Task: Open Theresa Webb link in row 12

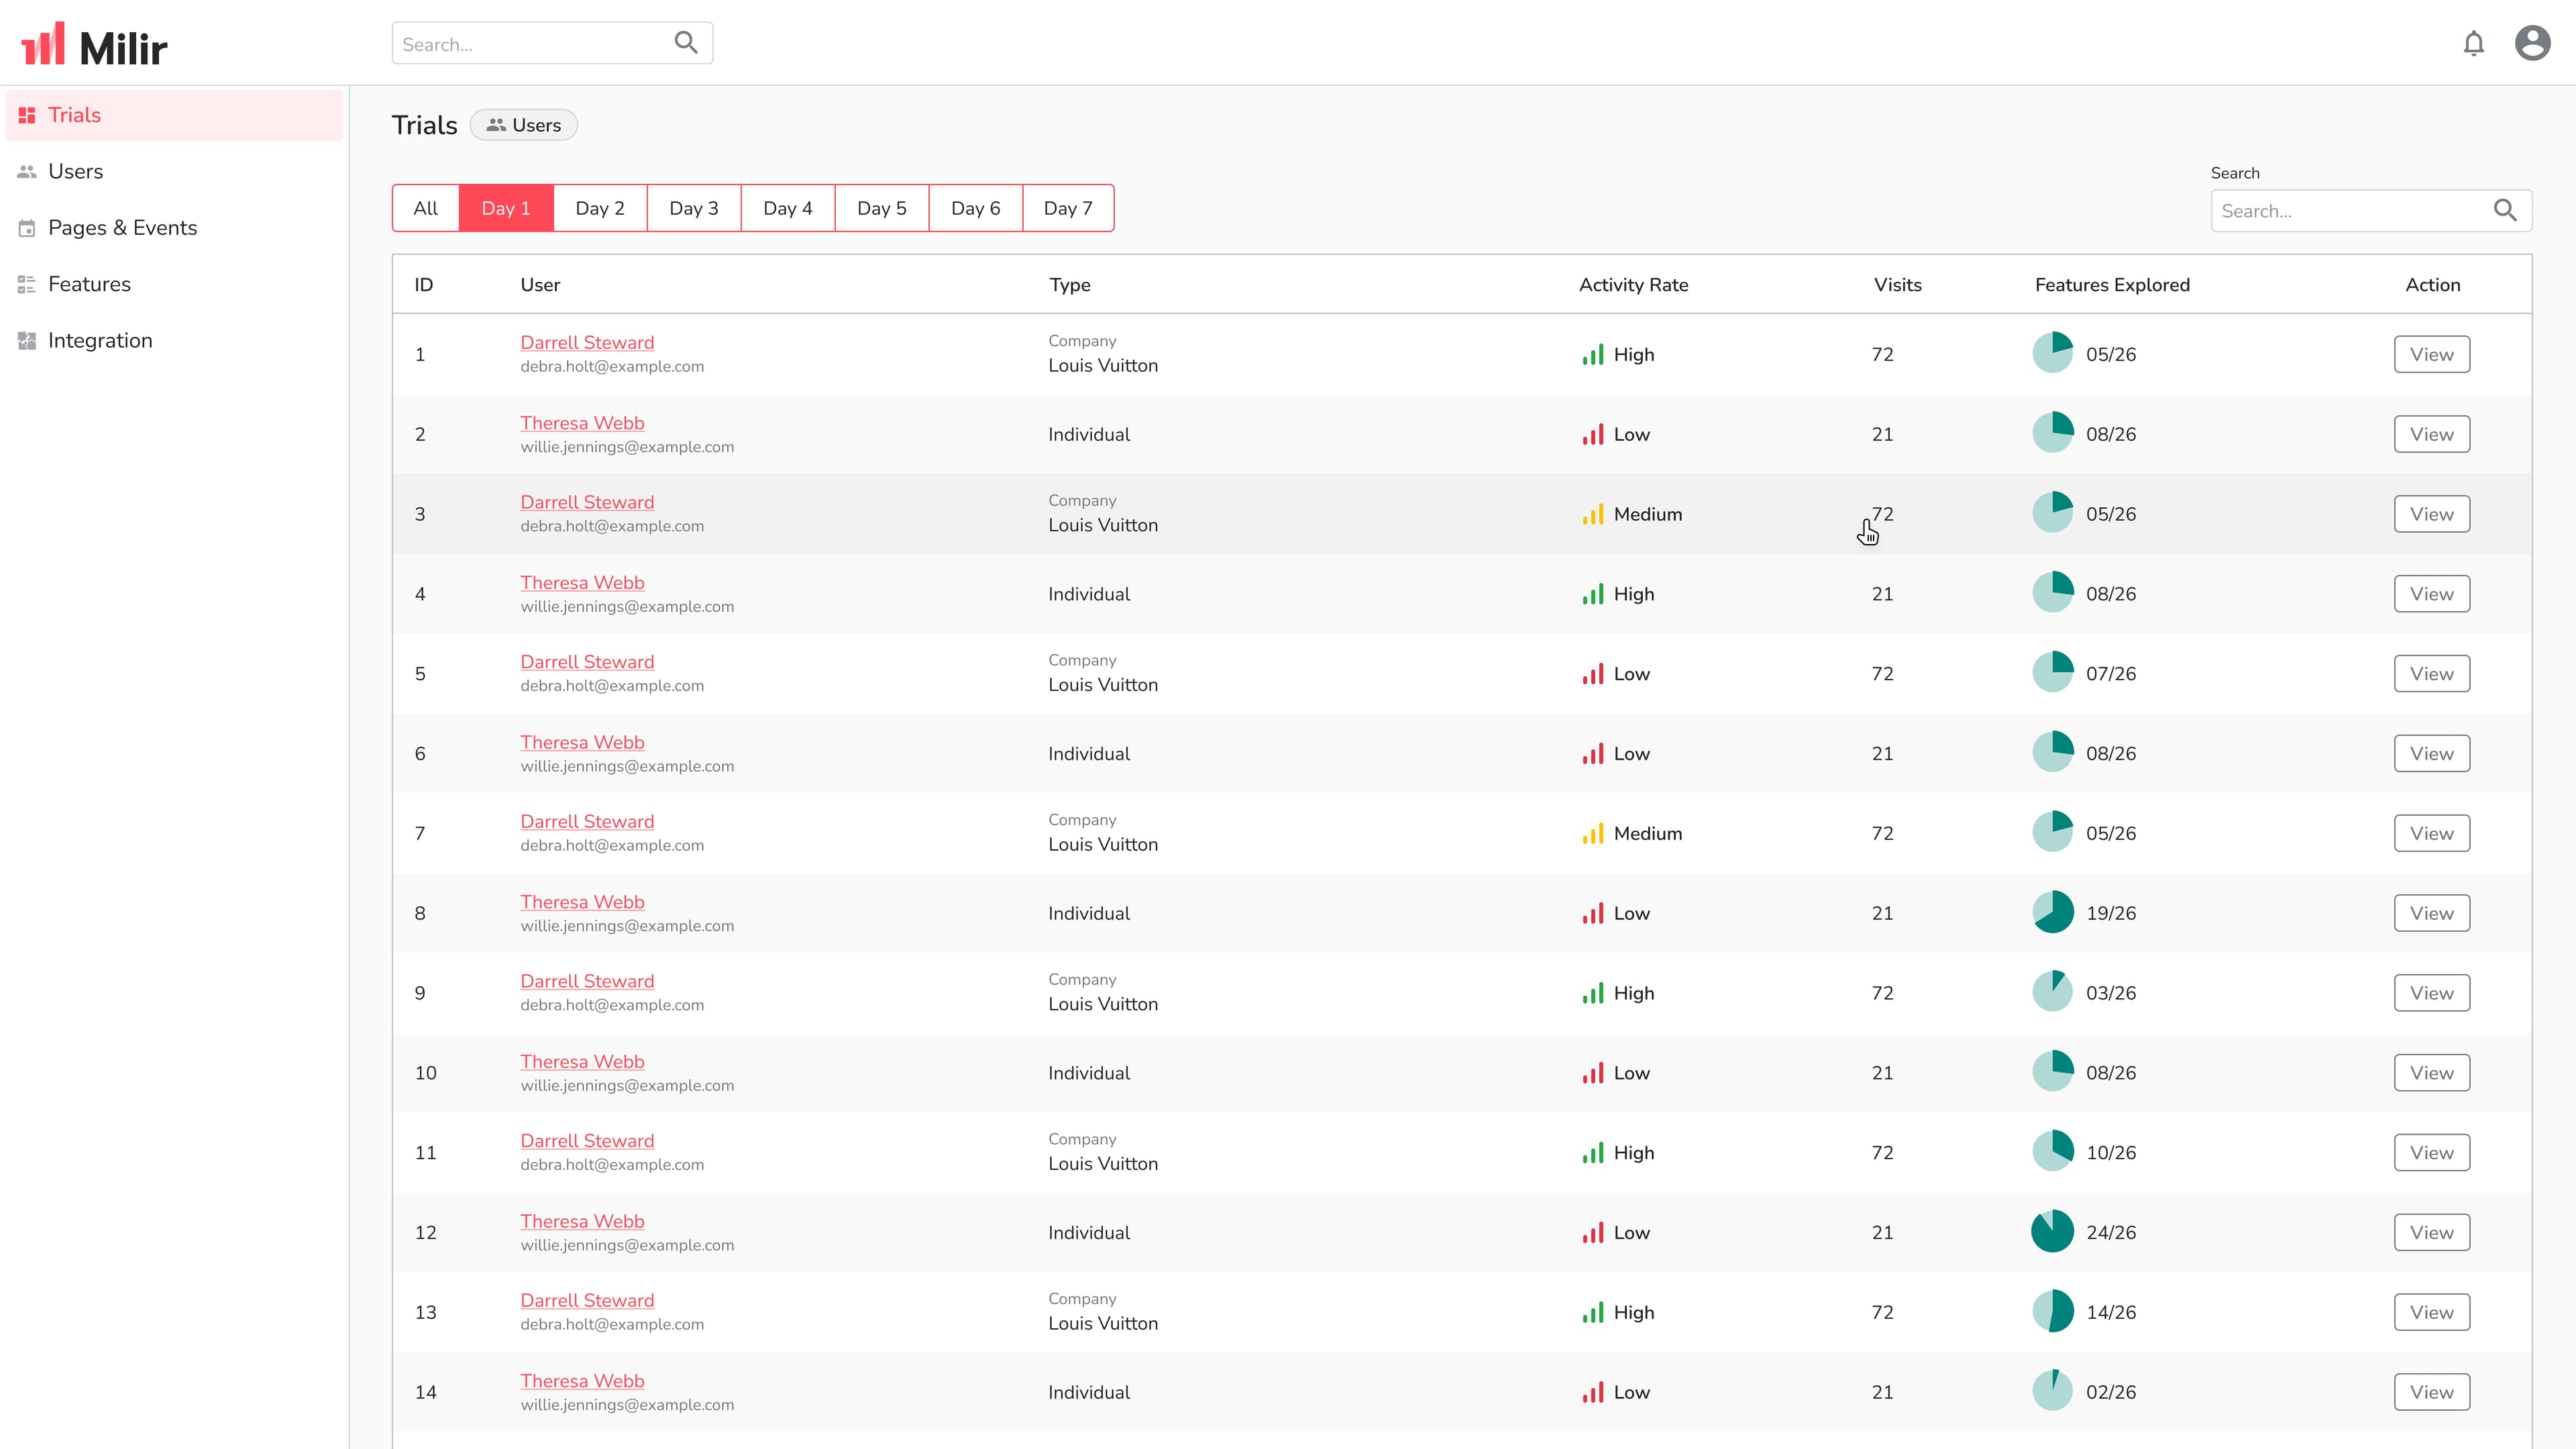Action: pos(582,1221)
